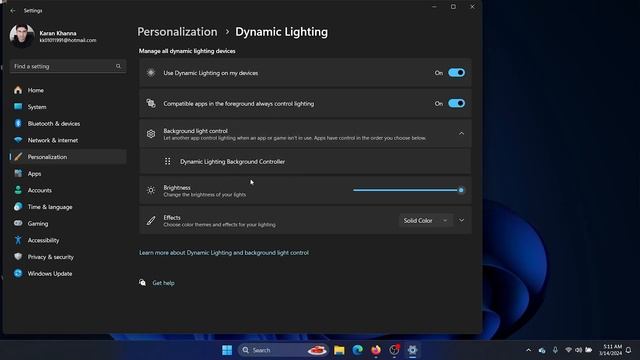Grab the drag handle beside Dynamic Lighting Background Controller
The height and width of the screenshot is (360, 640).
[x=167, y=161]
